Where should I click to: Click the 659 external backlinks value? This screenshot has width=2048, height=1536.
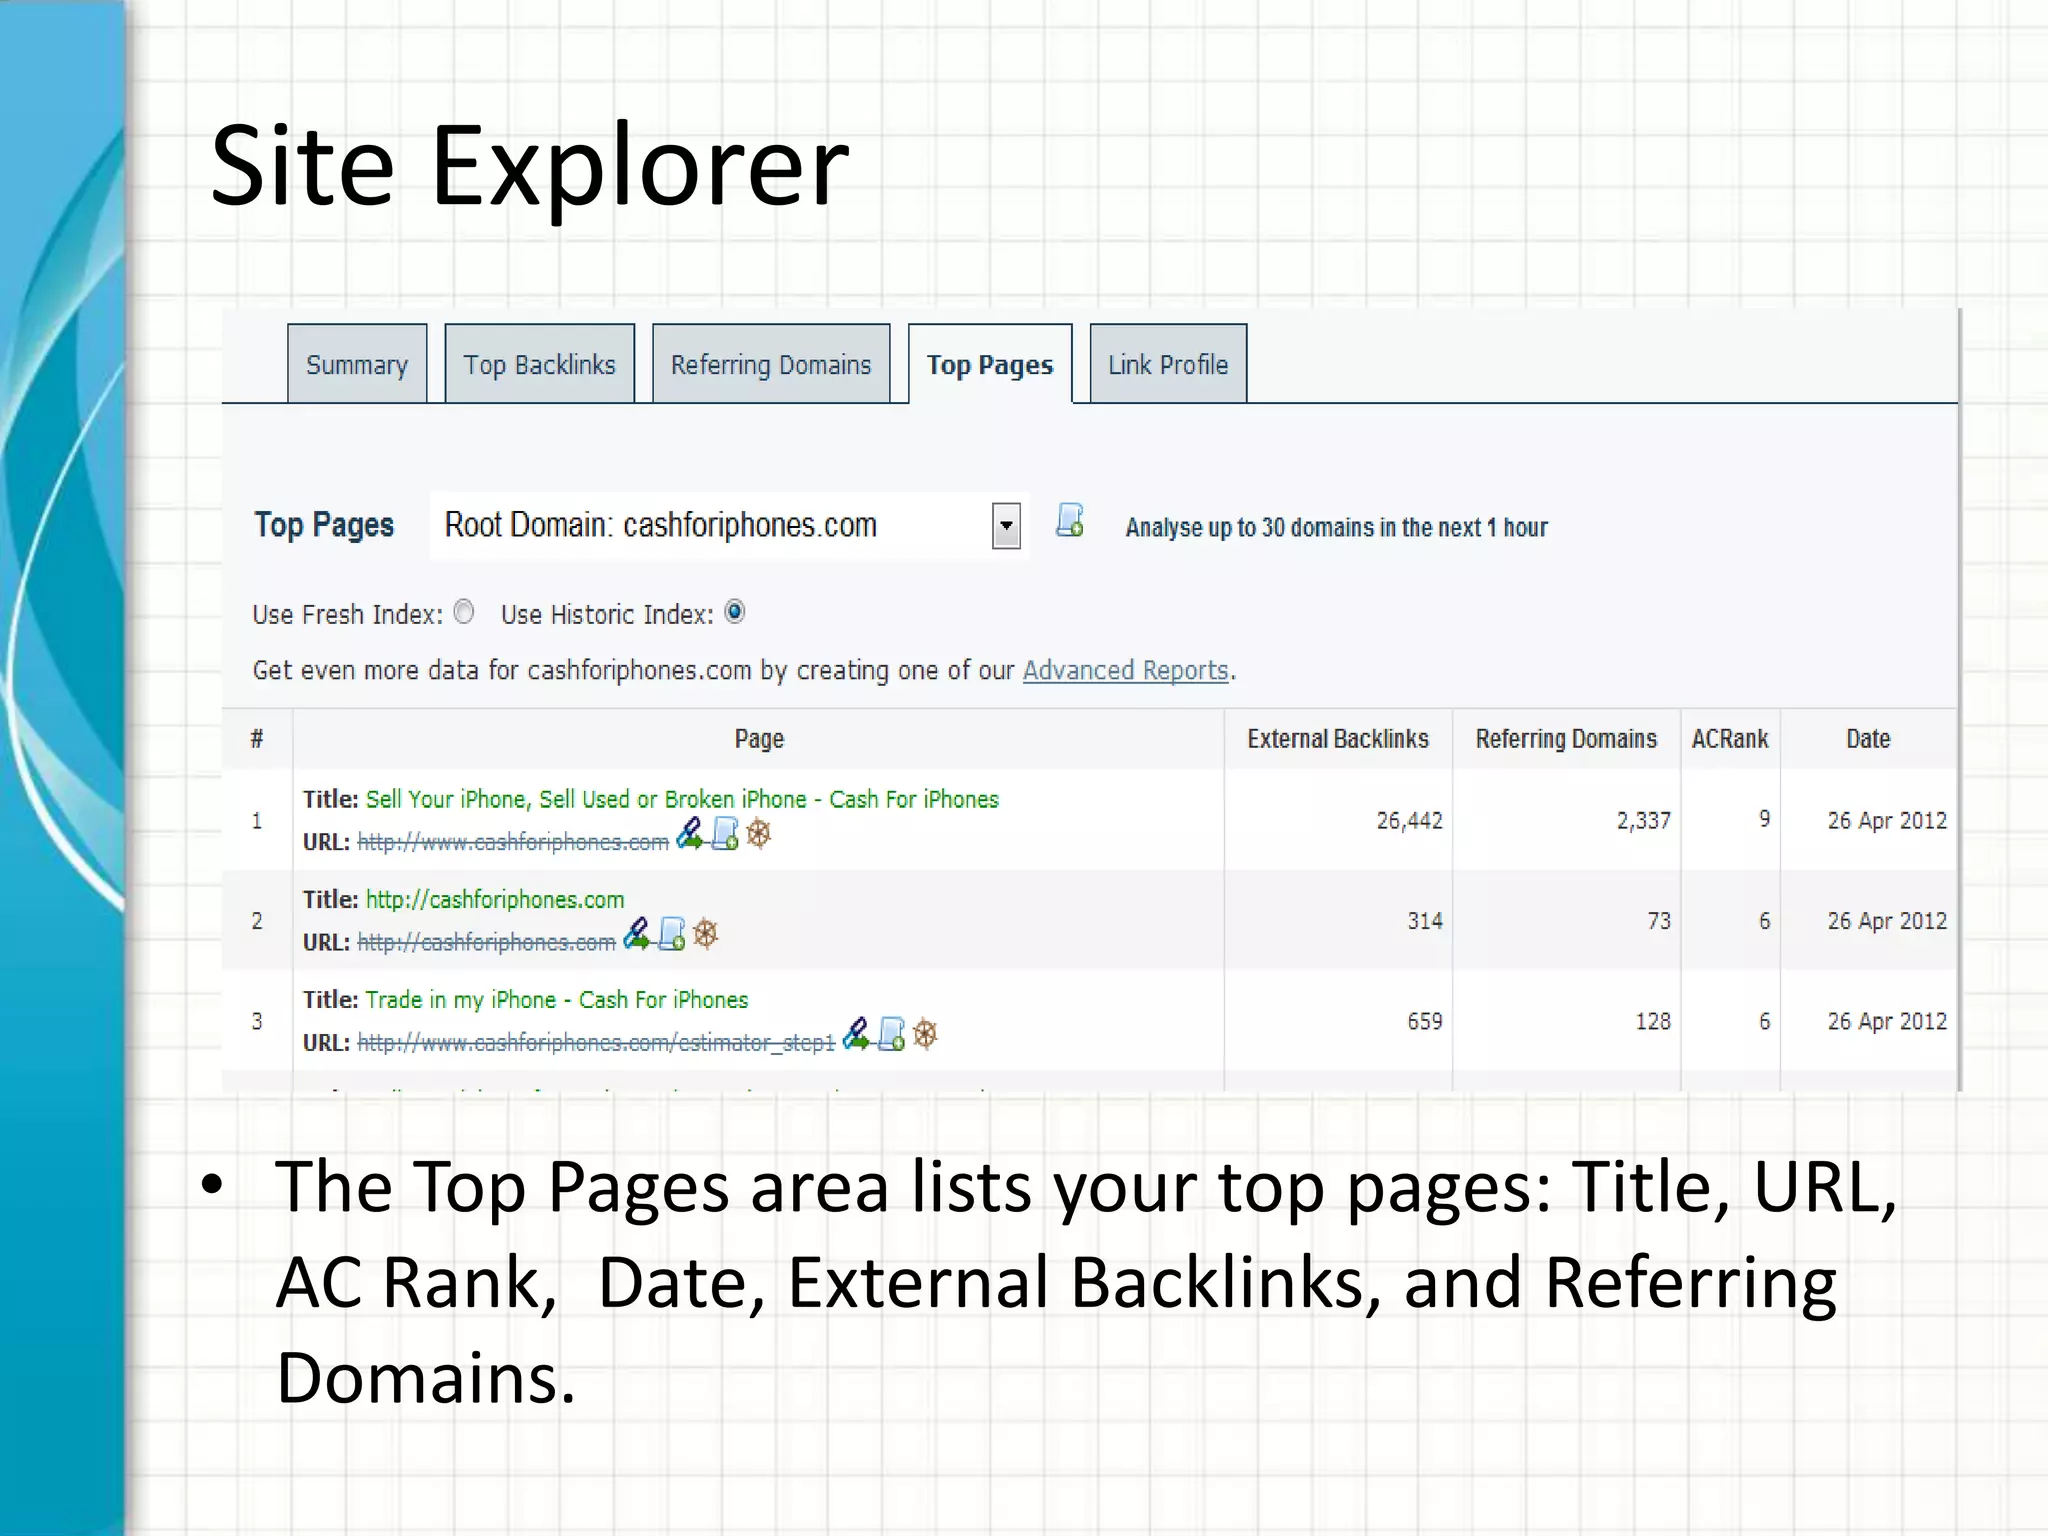click(x=1425, y=1021)
